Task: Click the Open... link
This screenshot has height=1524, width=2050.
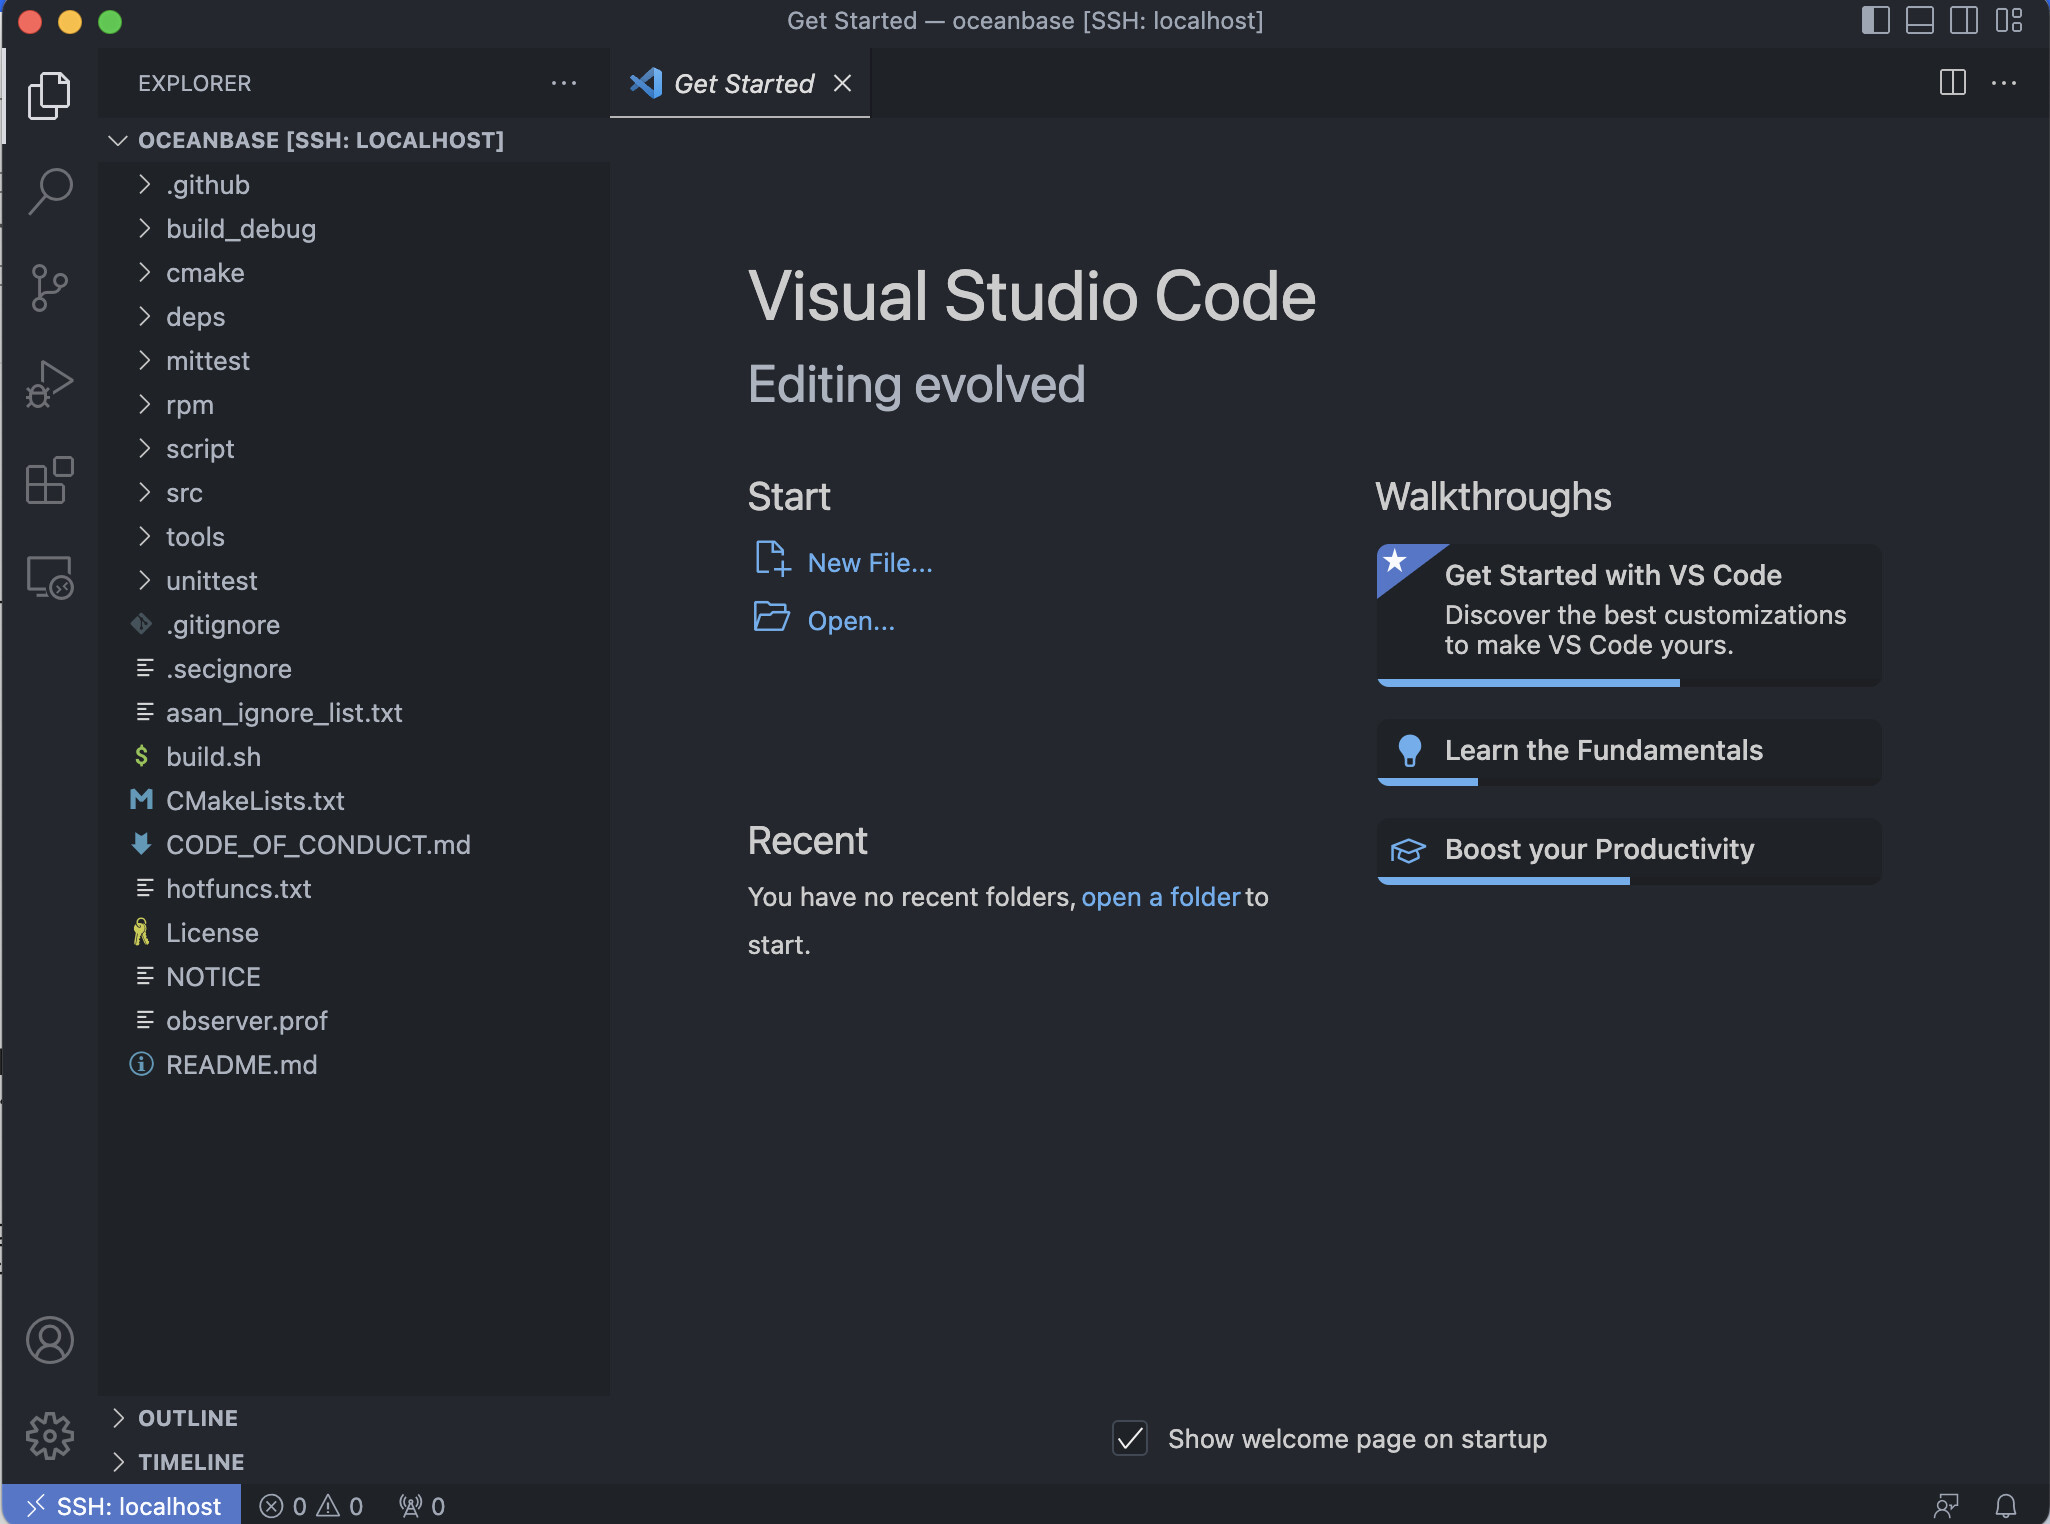Action: [x=851, y=621]
